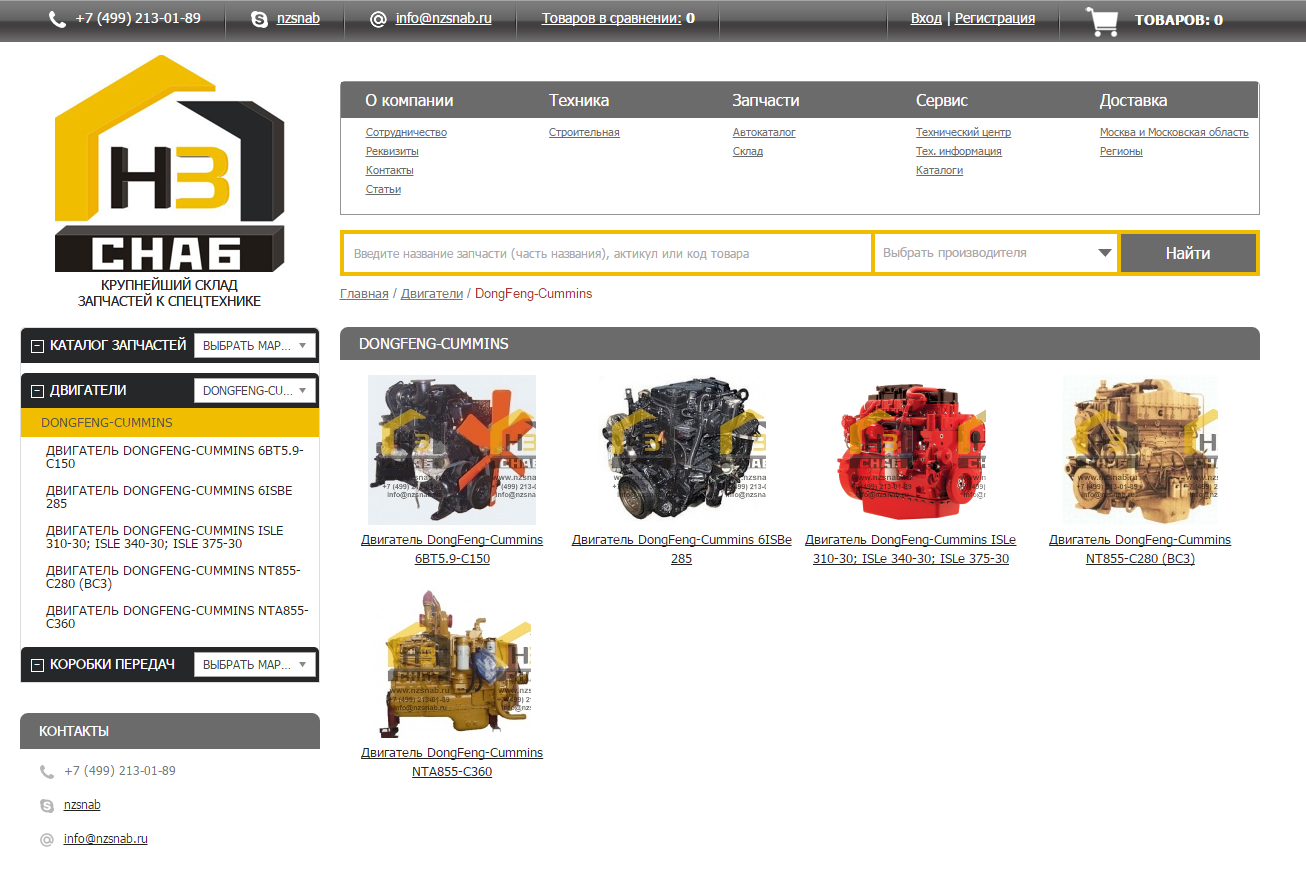Viewport: 1306px width, 886px height.
Task: Open the Выбрать производителя dropdown
Action: click(996, 253)
